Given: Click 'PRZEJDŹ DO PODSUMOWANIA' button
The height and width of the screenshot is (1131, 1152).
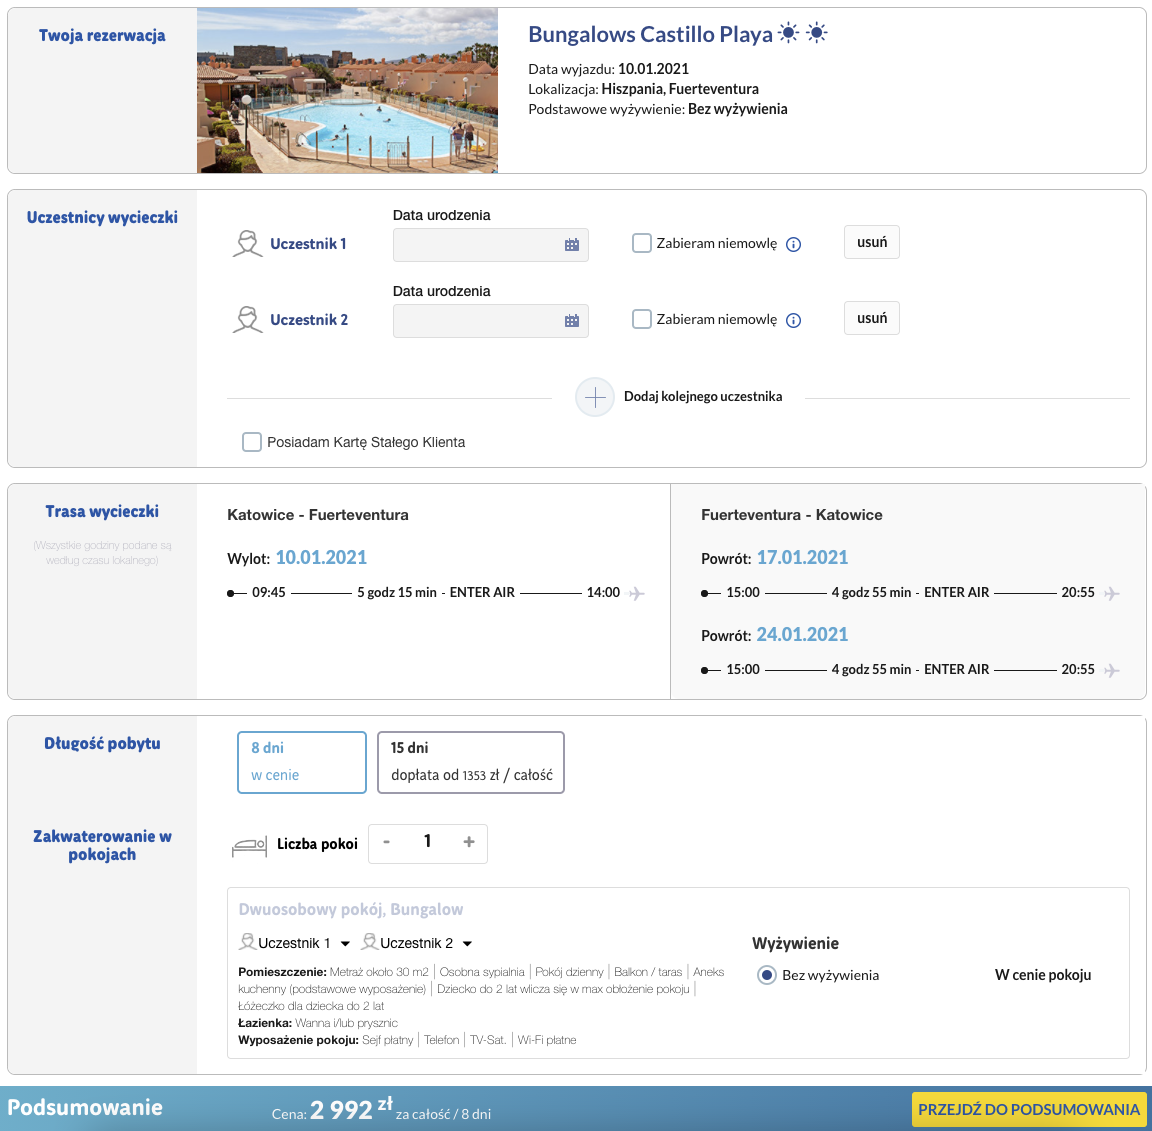Looking at the screenshot, I should point(1029,1110).
